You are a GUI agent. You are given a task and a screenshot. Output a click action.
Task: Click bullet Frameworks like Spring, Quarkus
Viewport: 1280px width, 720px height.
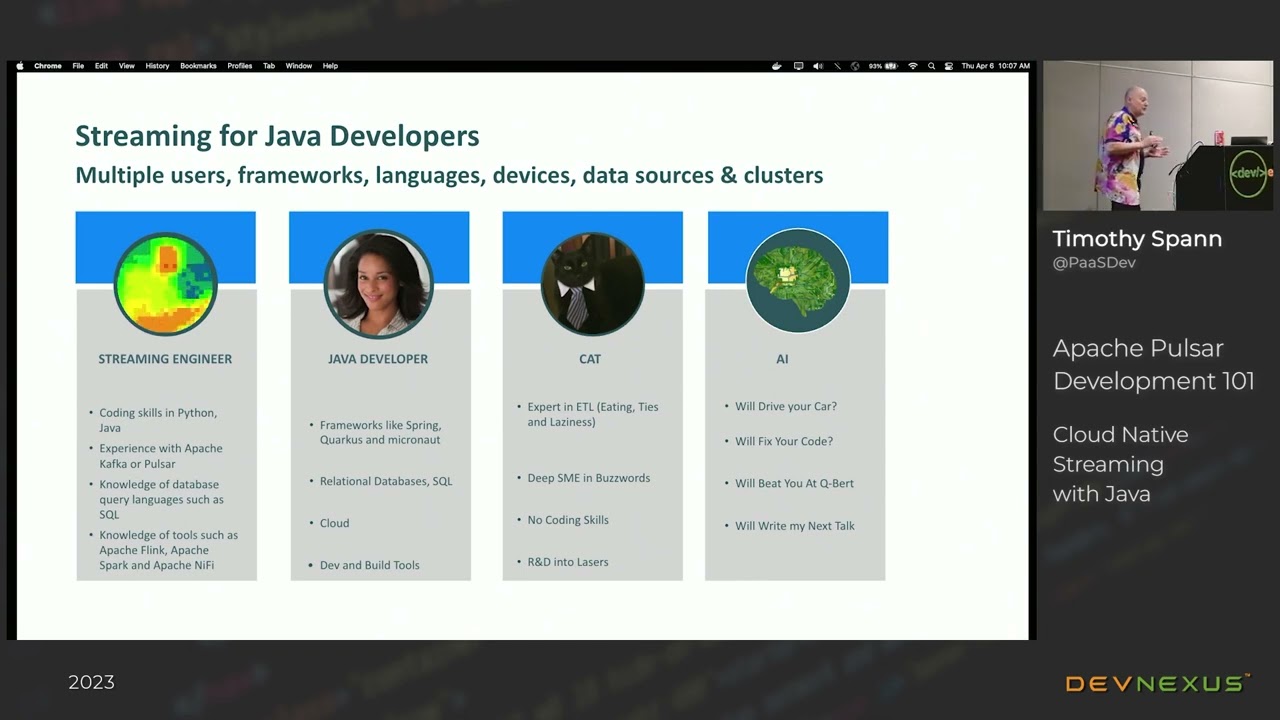[x=380, y=432]
